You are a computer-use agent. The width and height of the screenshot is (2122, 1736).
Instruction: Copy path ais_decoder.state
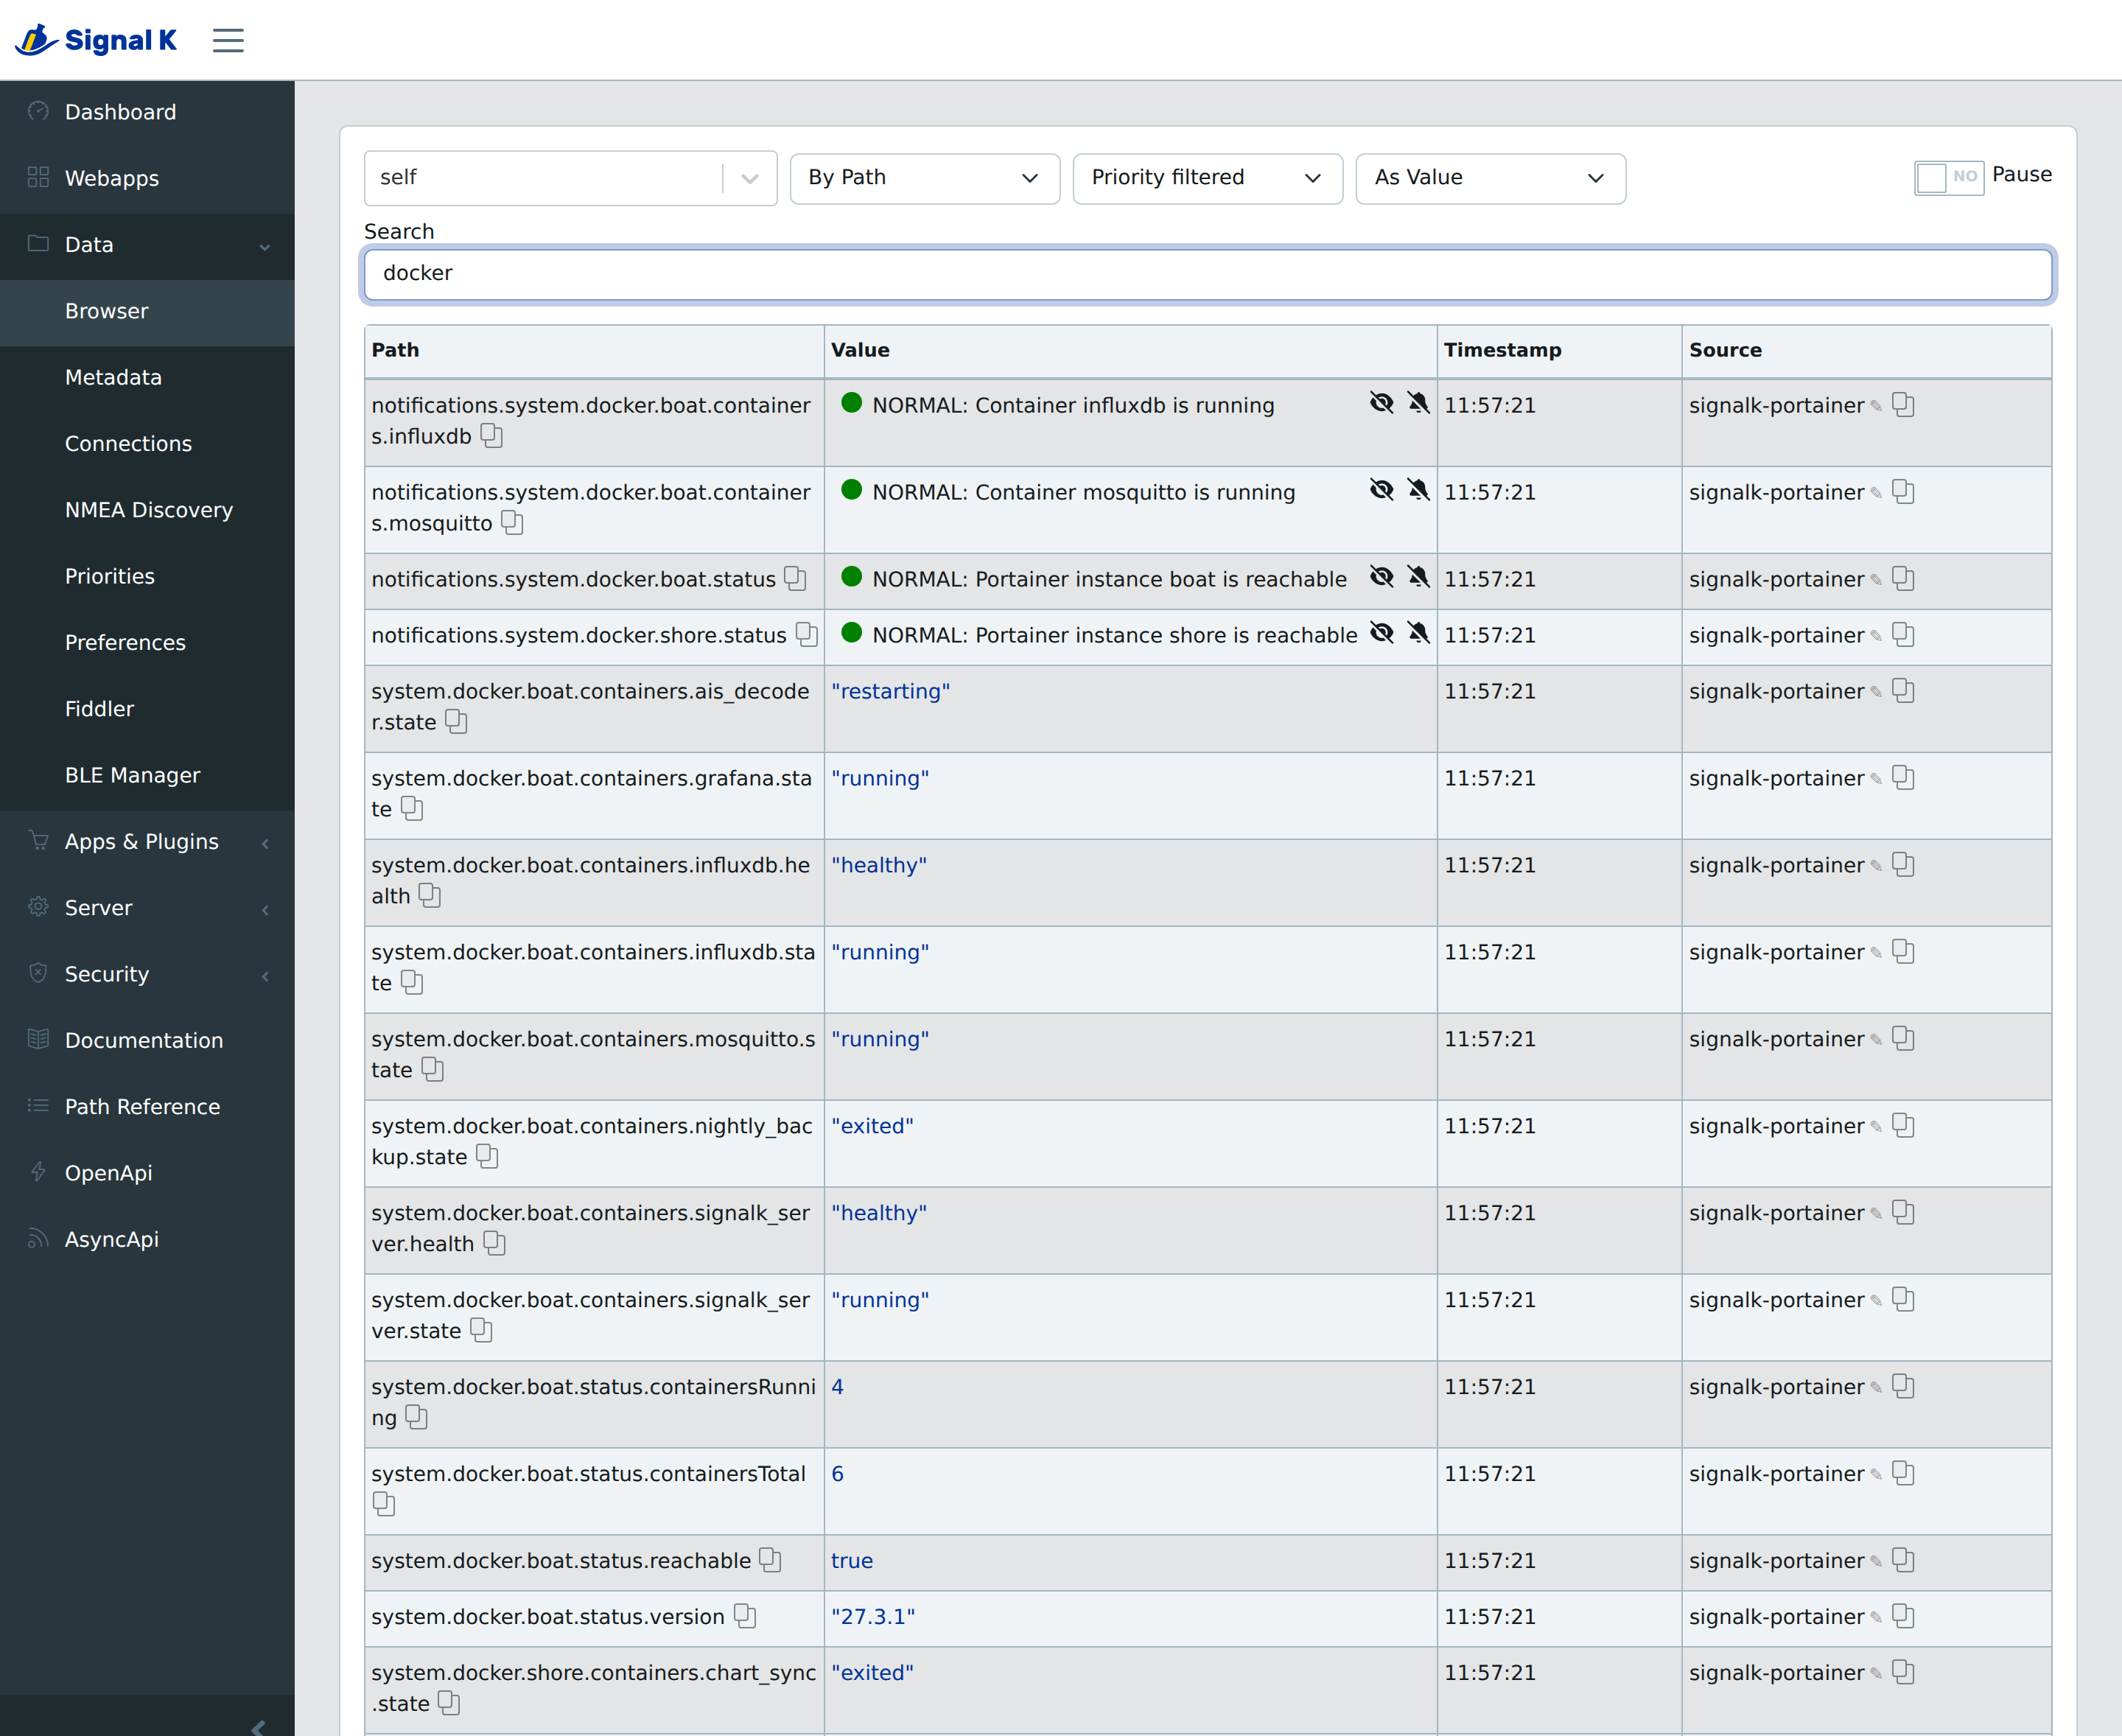(x=456, y=722)
